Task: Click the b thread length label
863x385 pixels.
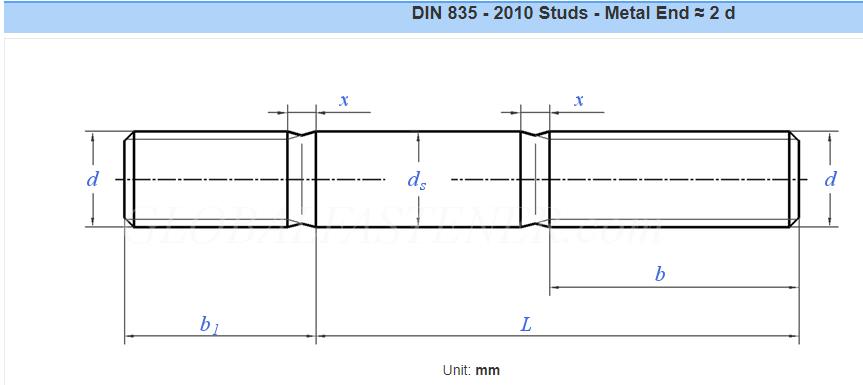Action: [659, 273]
